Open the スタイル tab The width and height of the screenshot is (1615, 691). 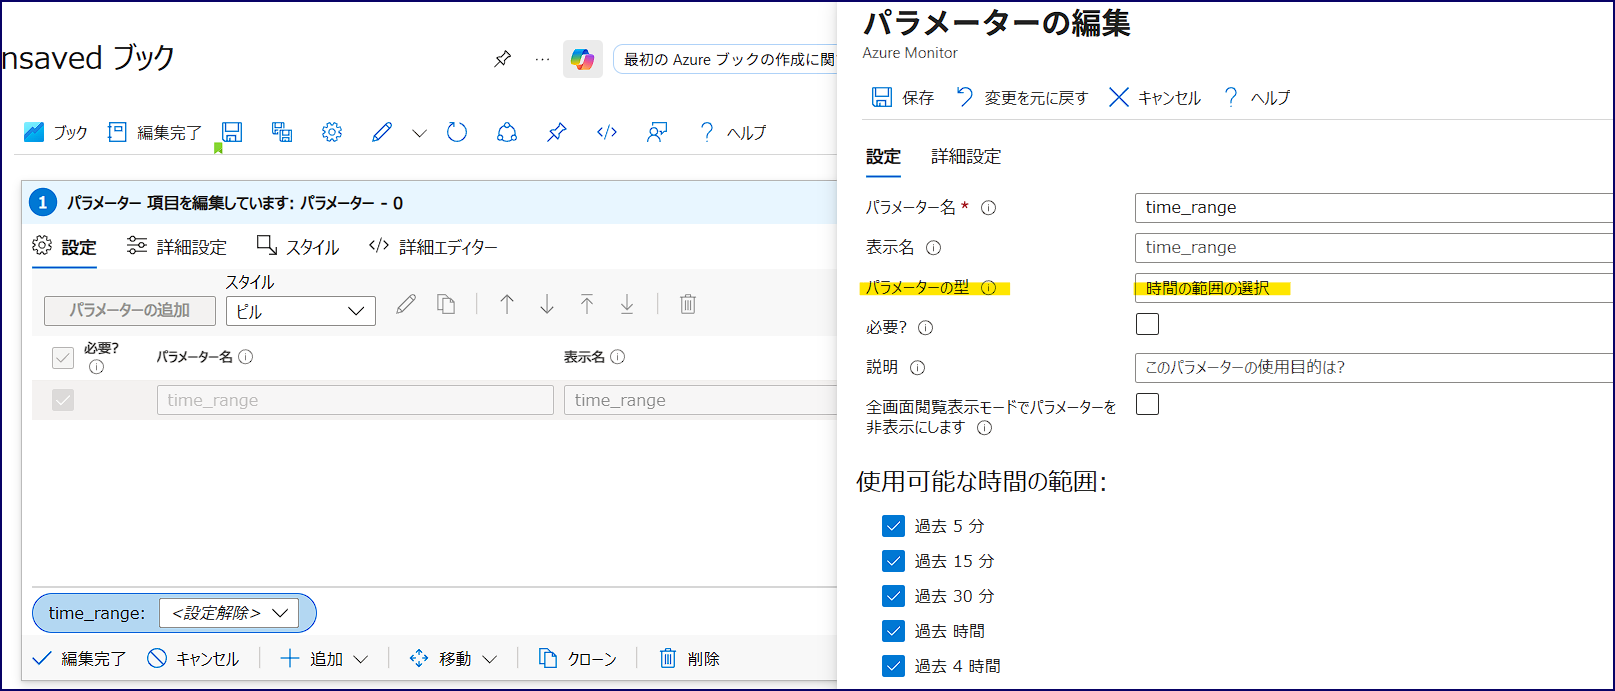[298, 247]
